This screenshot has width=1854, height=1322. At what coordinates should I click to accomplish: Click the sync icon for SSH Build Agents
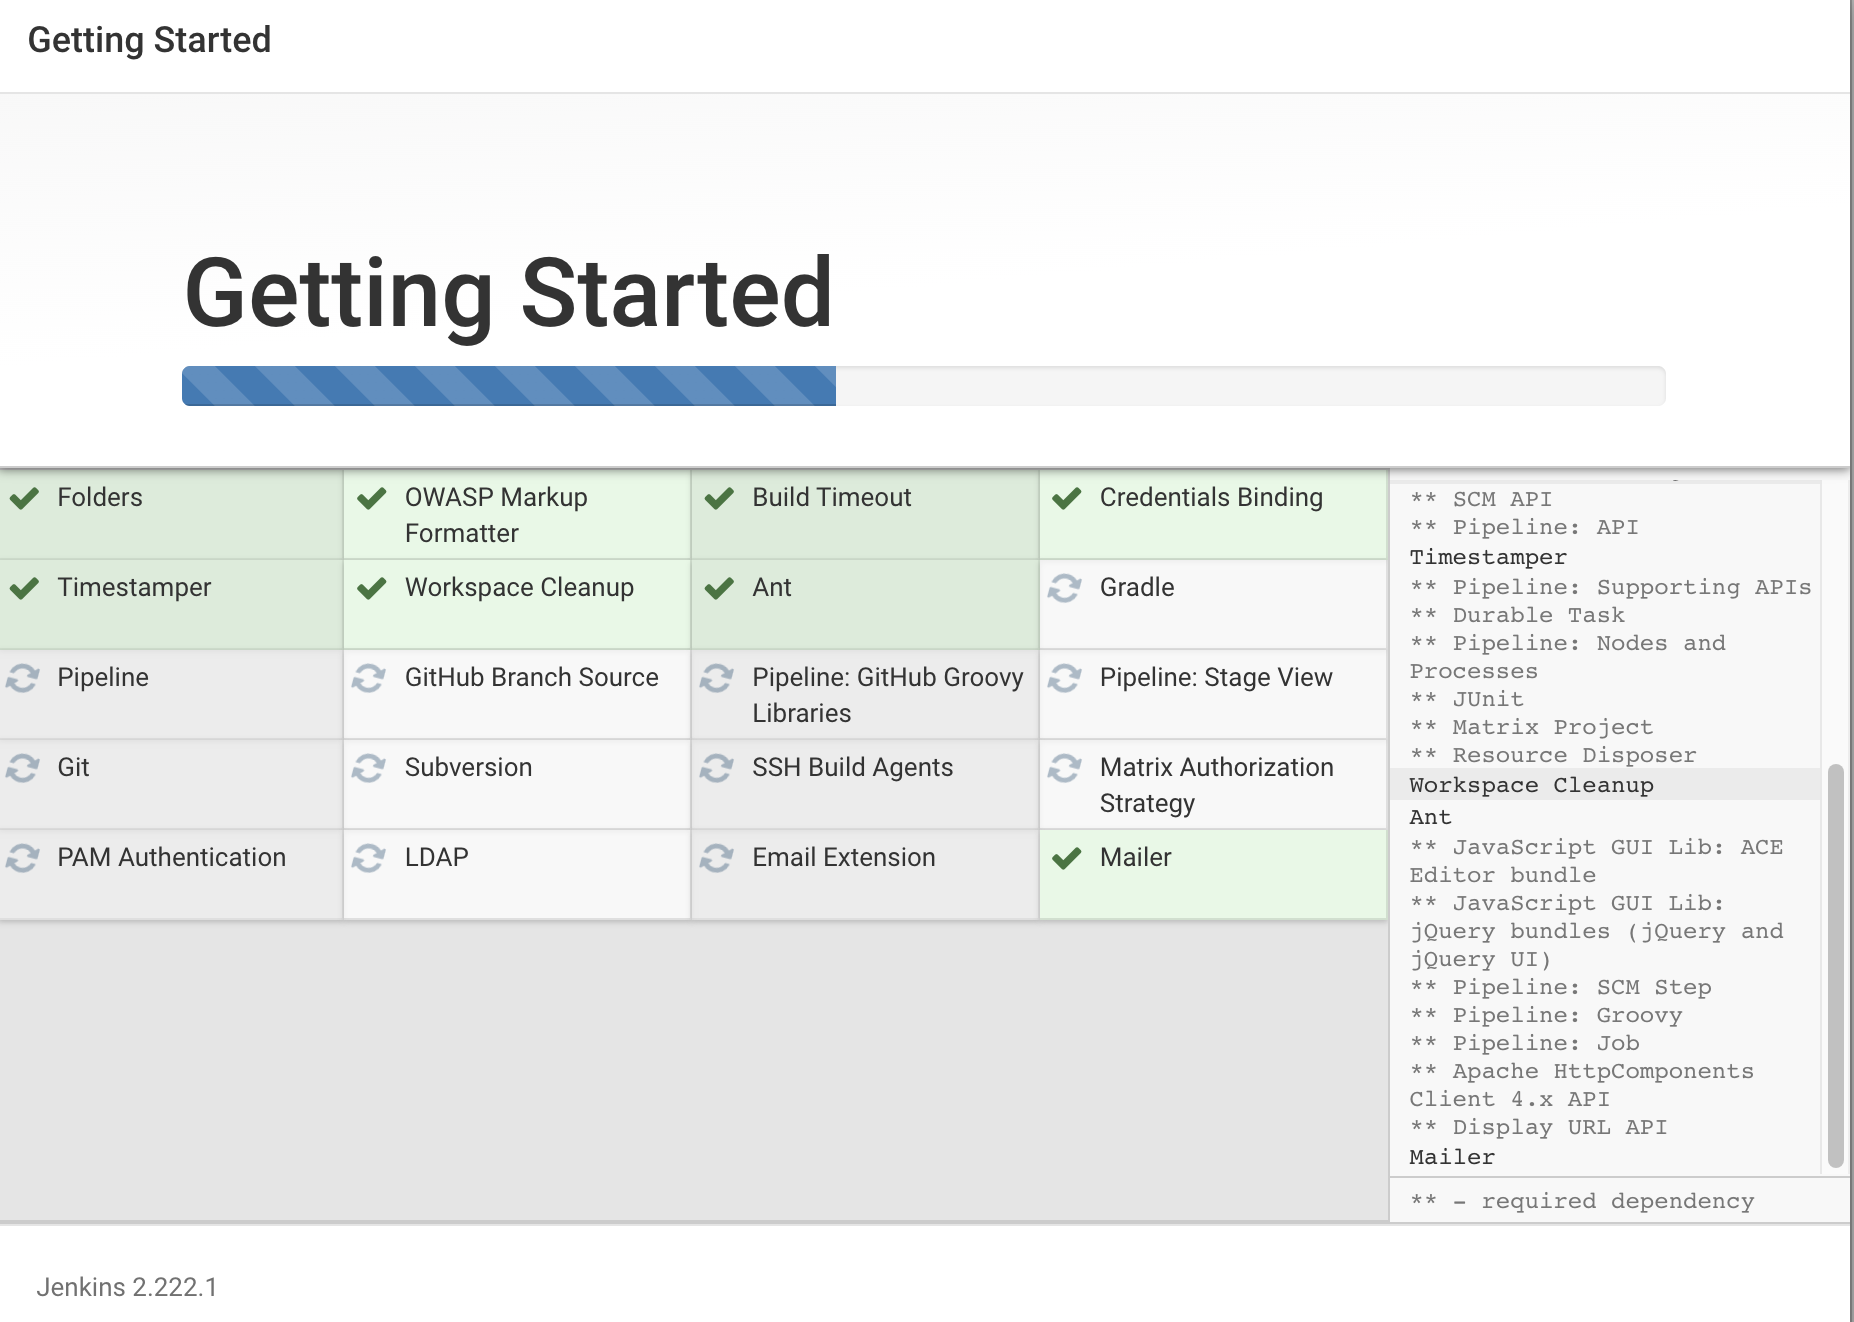point(717,768)
